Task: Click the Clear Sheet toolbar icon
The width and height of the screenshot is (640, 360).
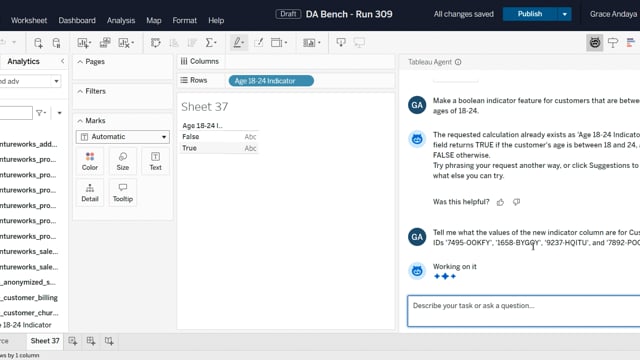Action: coord(124,43)
